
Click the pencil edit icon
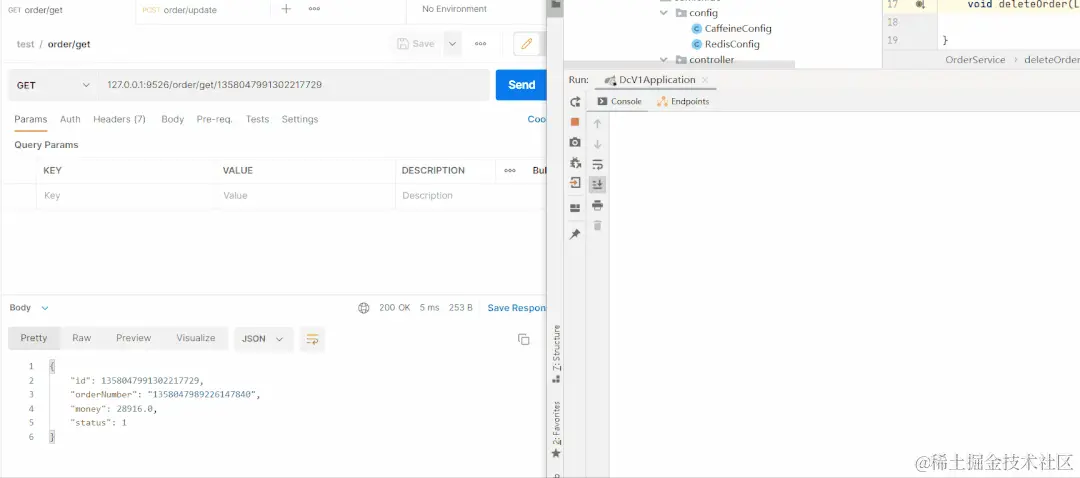pyautogui.click(x=527, y=43)
